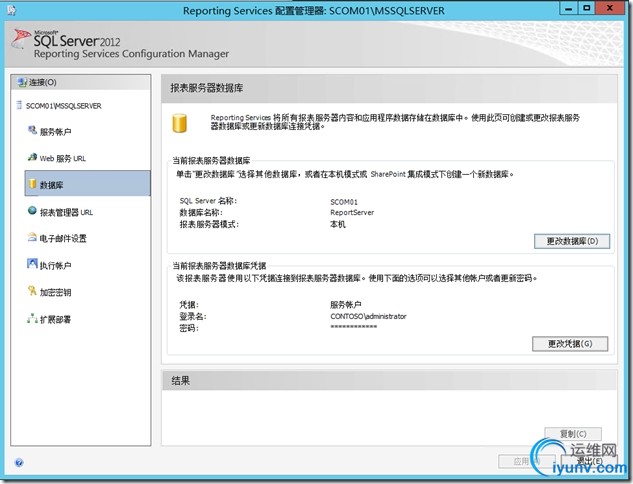
Task: Click the ReportServer database name value
Action: pos(352,213)
